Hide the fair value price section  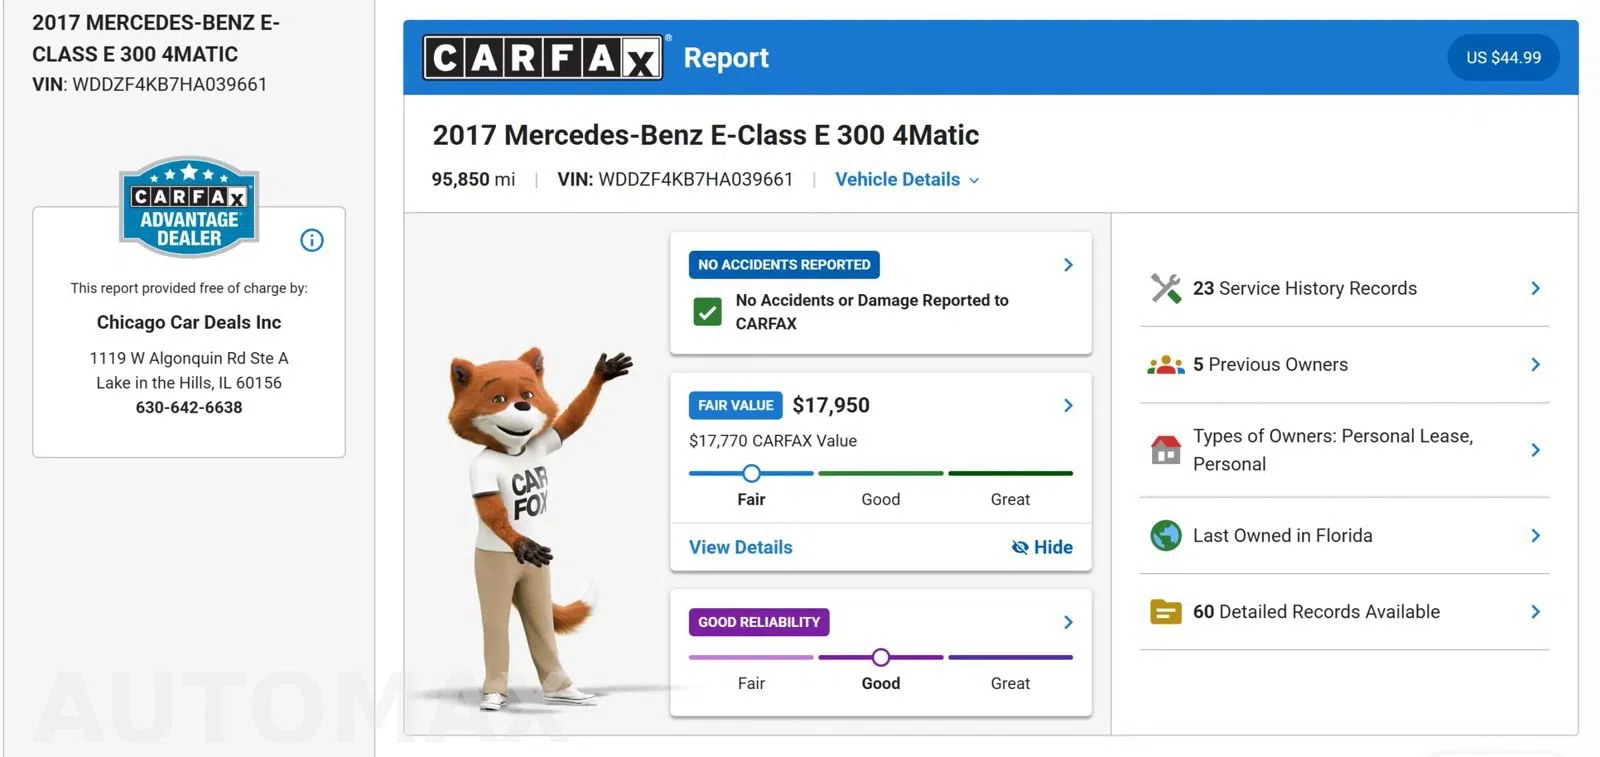[x=1042, y=547]
